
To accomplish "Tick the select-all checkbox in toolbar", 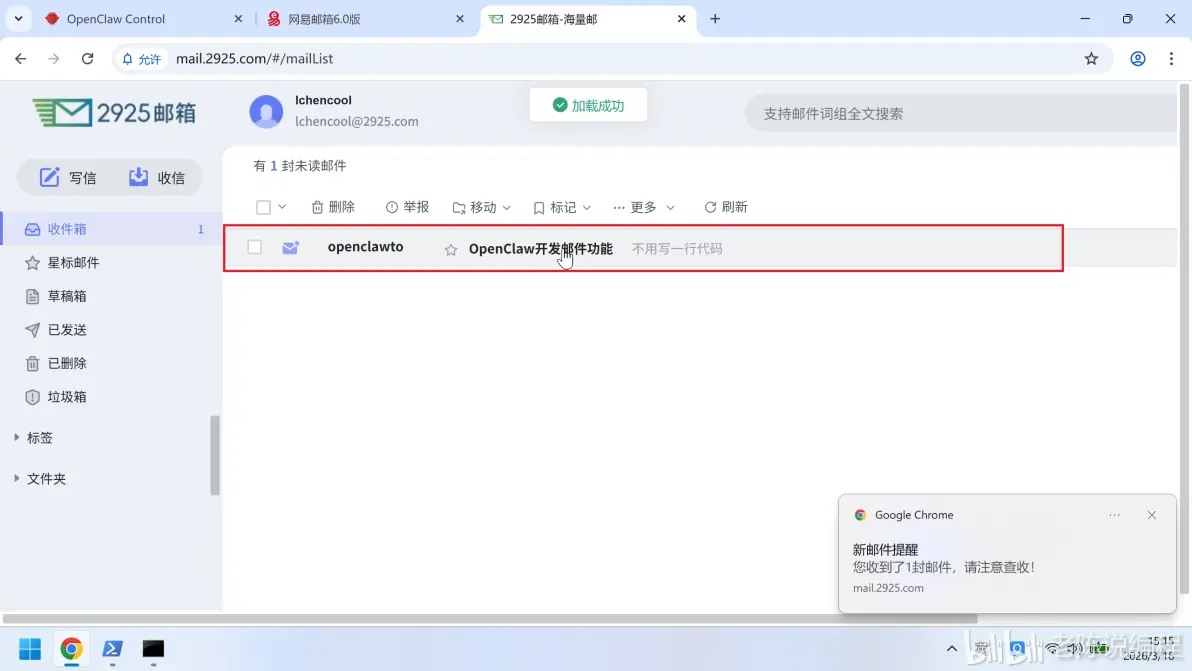I will click(x=263, y=207).
